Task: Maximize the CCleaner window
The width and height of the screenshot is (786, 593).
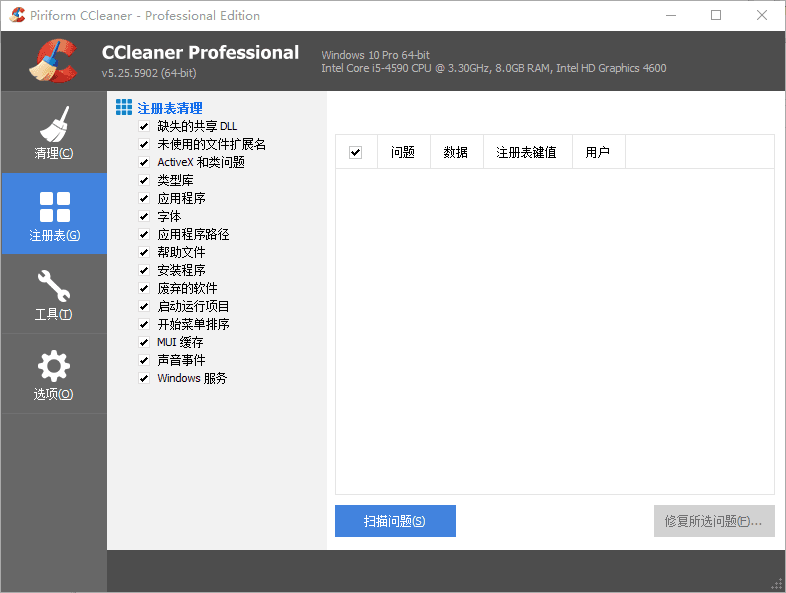Action: click(x=716, y=15)
